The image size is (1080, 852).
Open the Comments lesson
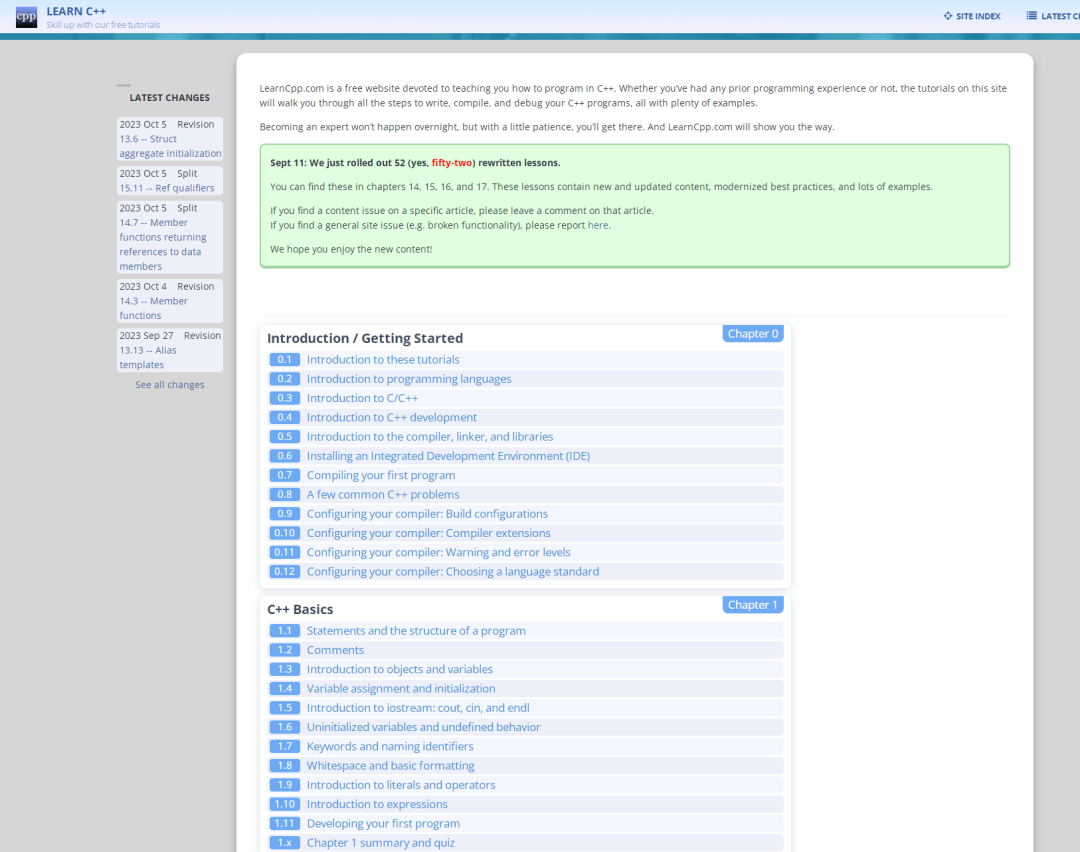click(335, 650)
